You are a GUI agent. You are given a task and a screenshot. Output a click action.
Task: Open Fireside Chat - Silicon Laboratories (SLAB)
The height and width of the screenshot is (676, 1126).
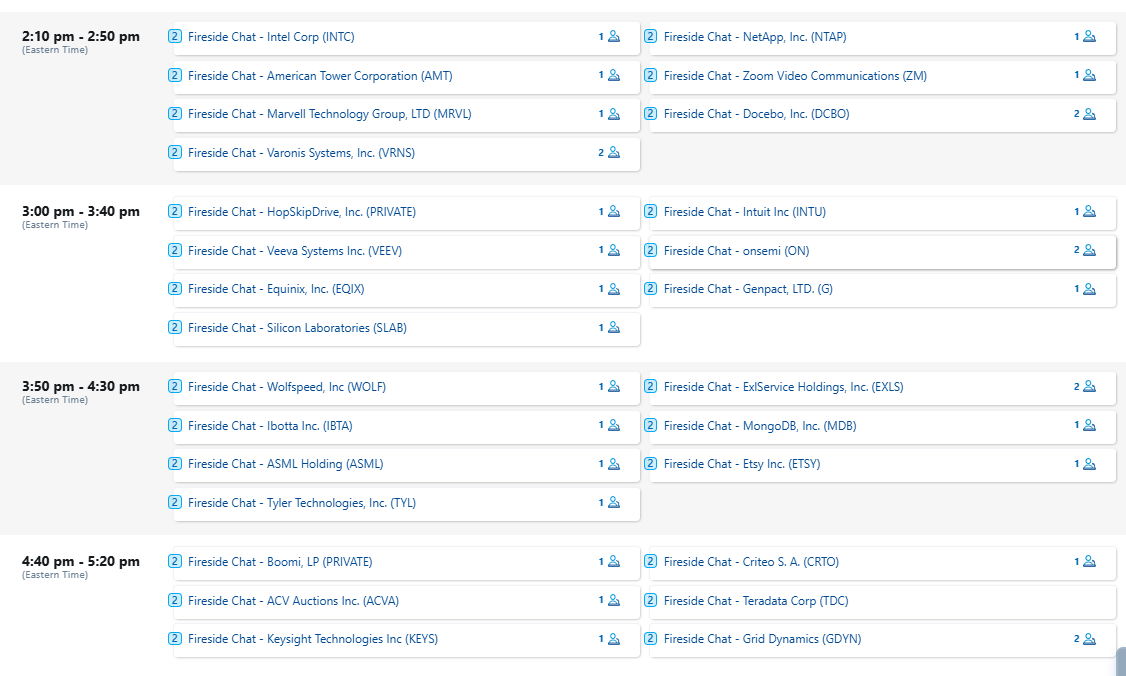pyautogui.click(x=297, y=328)
